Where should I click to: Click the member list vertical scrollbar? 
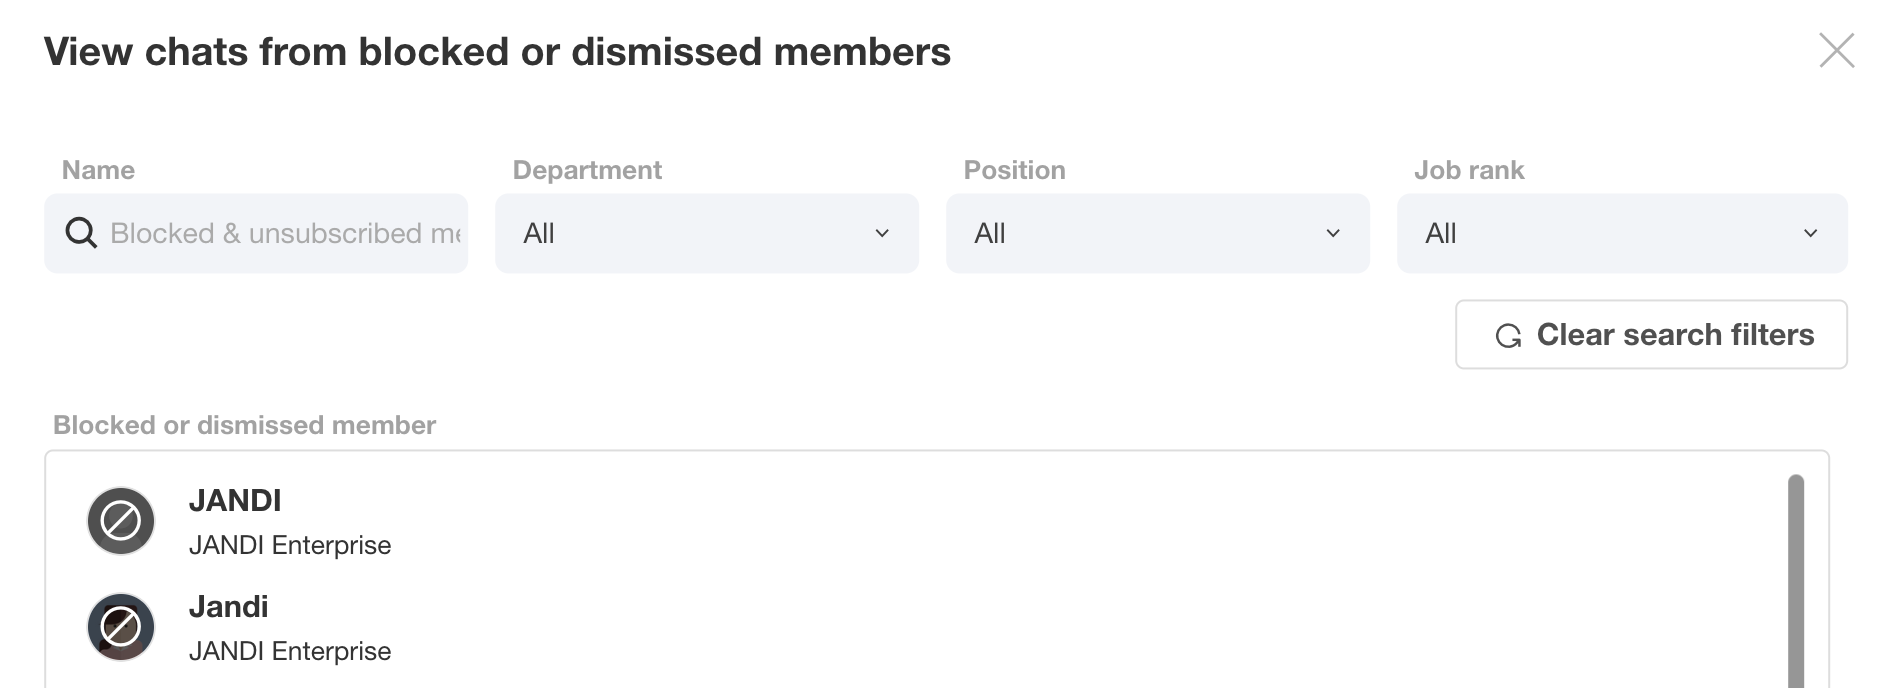point(1795,580)
